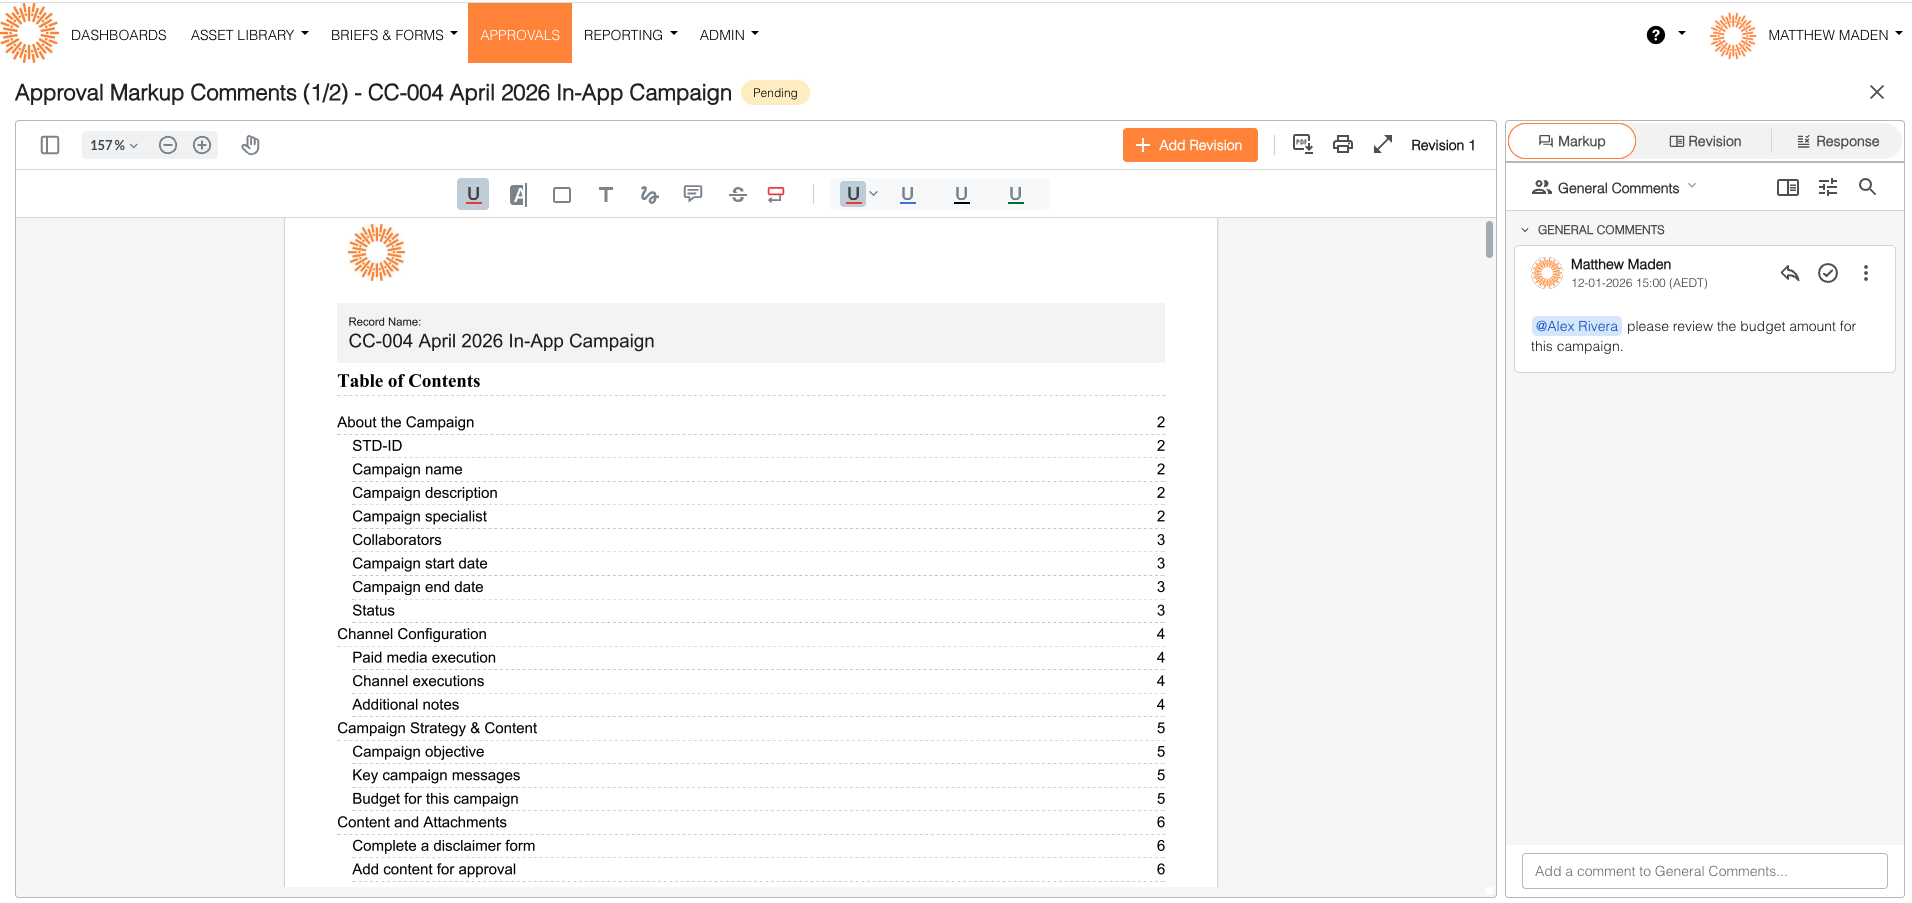Mark Matthew Maden's comment as resolved
Image resolution: width=1912 pixels, height=903 pixels.
[x=1828, y=273]
